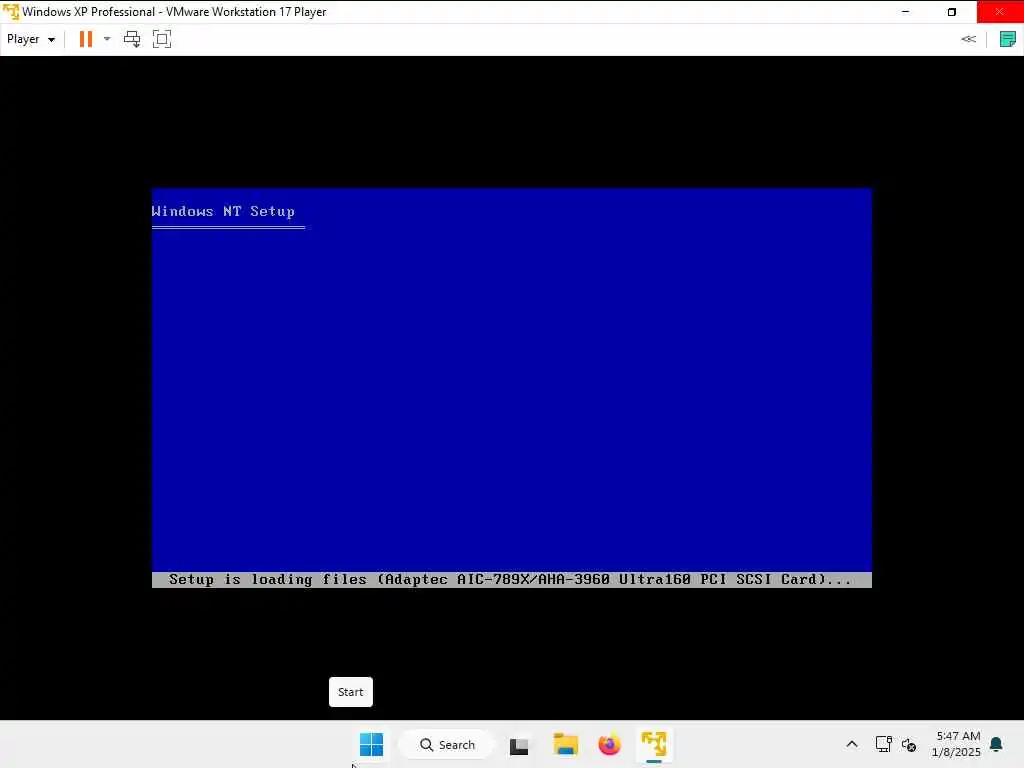1024x768 pixels.
Task: Pause the virtual machine
Action: tap(86, 39)
